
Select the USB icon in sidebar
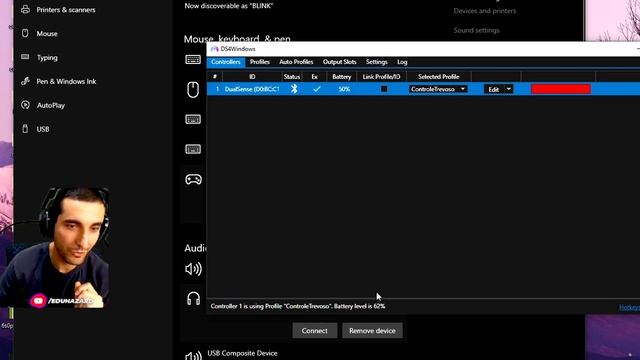25,129
